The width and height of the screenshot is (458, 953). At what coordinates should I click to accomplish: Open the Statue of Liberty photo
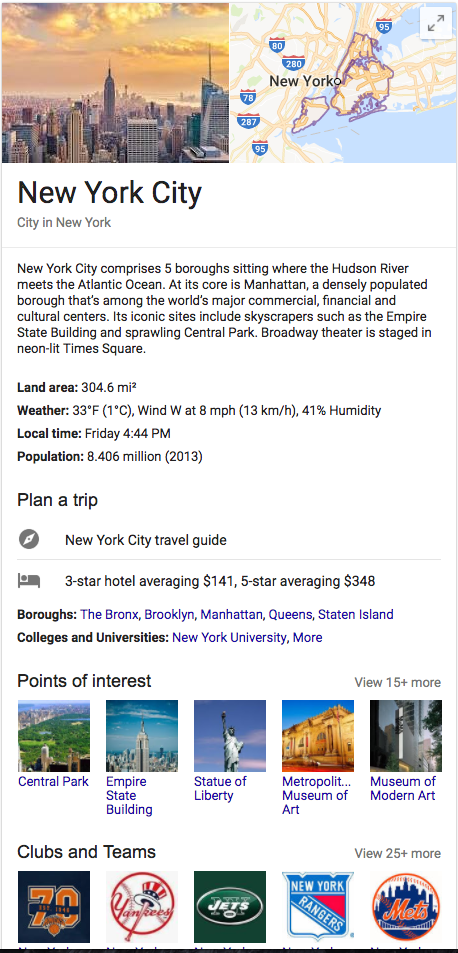(x=230, y=735)
